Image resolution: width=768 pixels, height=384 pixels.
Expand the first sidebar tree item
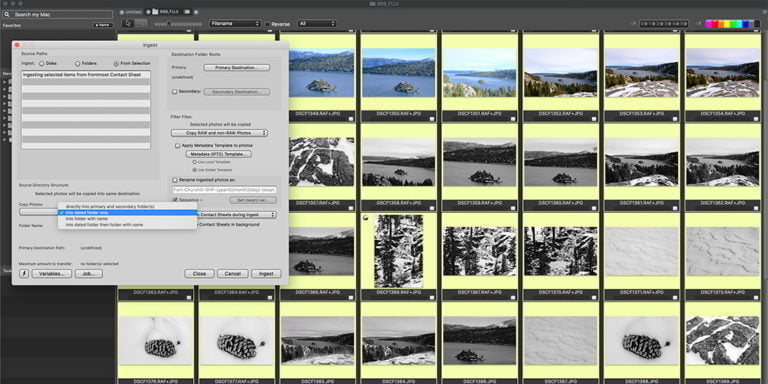[x=5, y=82]
